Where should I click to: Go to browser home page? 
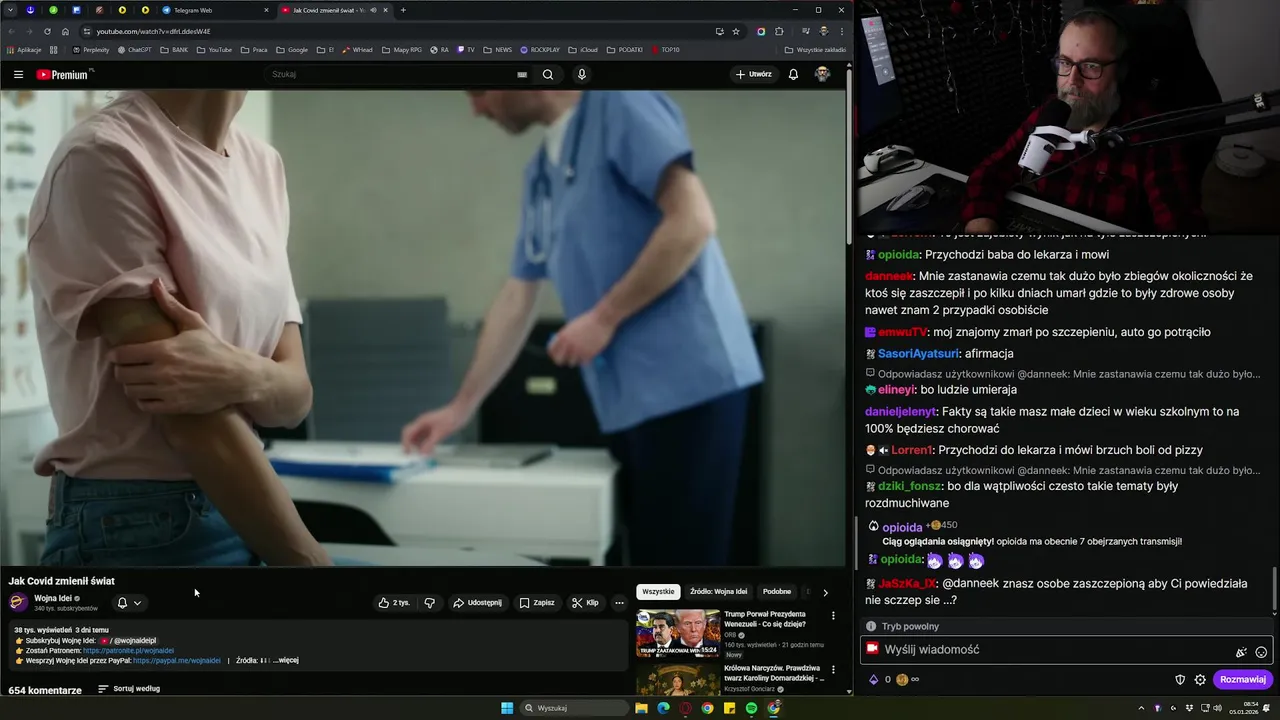pos(65,31)
